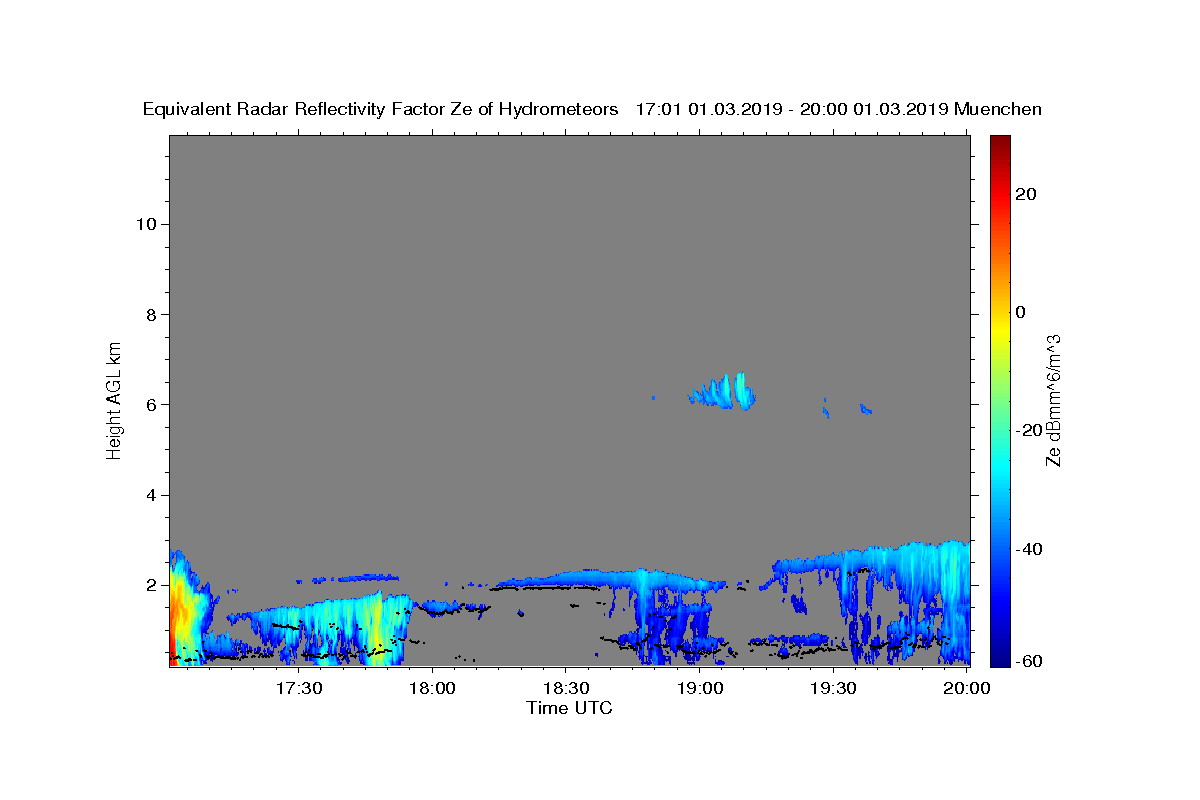Click the 17:30 time tick label
The width and height of the screenshot is (1200, 800).
coord(299,688)
